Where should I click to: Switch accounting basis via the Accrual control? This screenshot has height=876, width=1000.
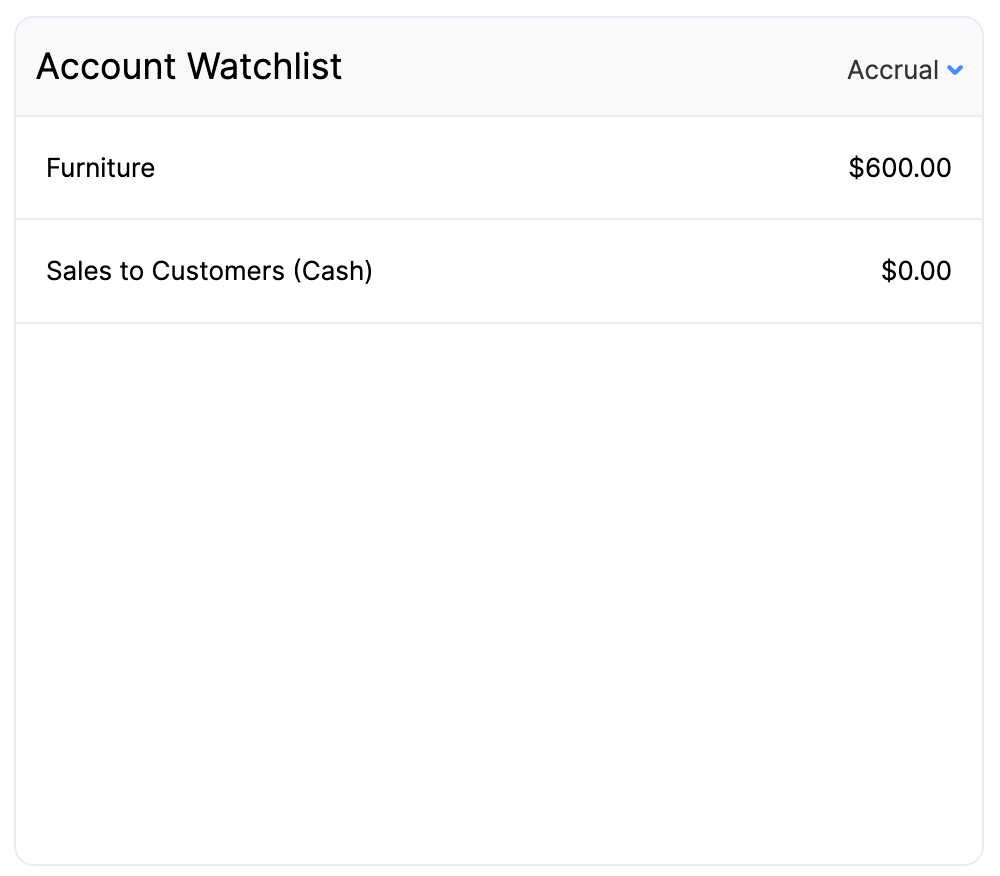tap(905, 70)
